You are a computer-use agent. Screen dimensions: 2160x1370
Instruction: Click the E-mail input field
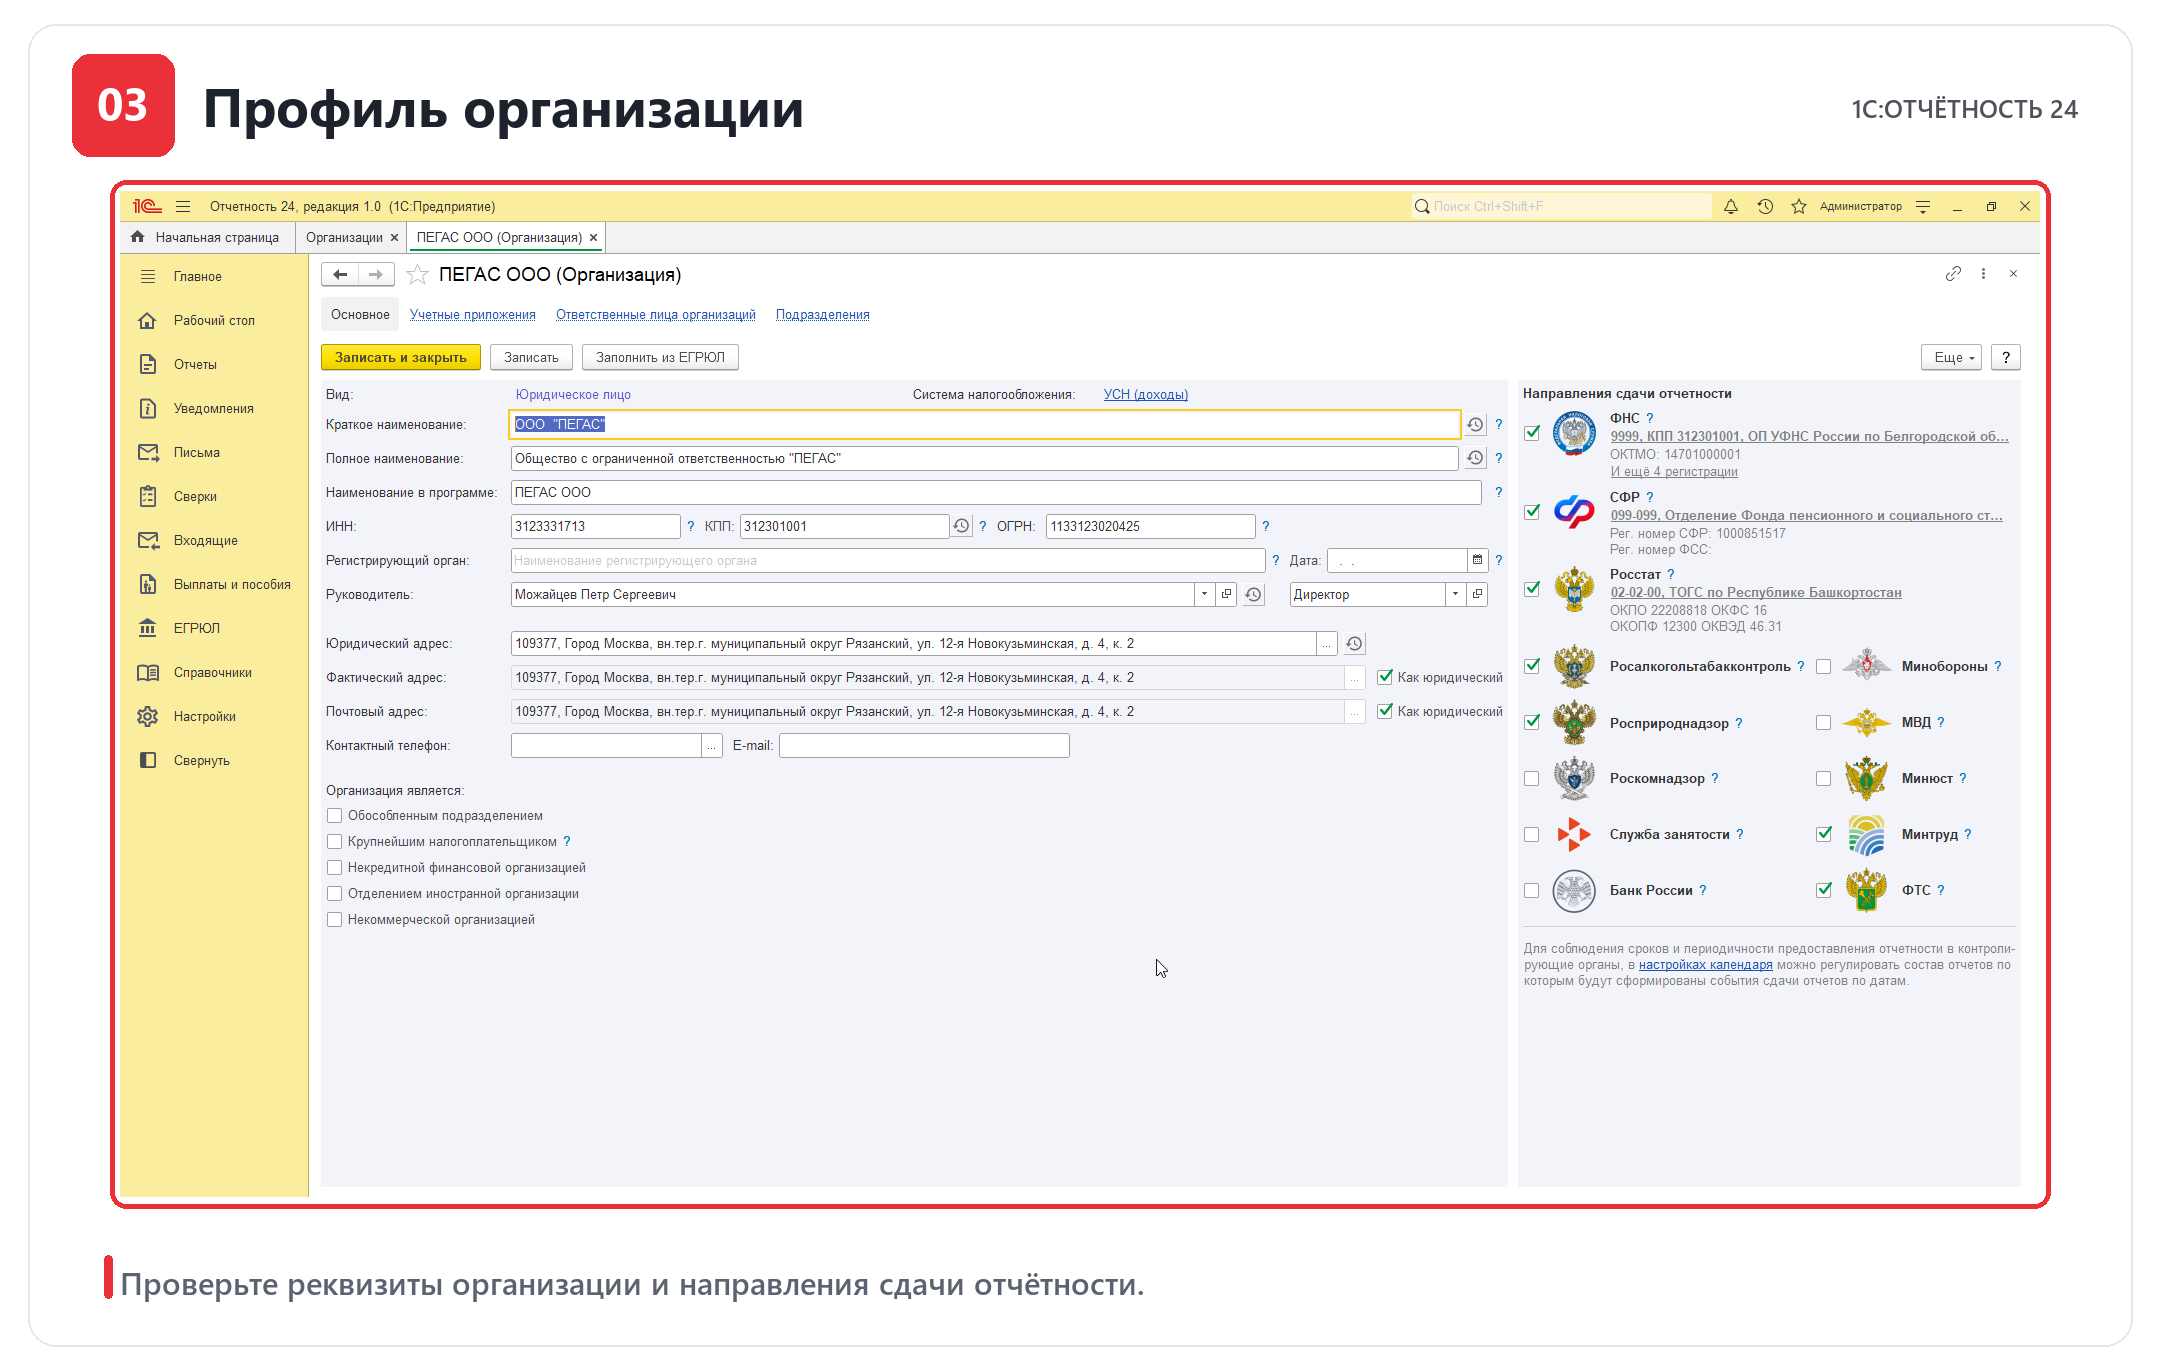tap(924, 746)
